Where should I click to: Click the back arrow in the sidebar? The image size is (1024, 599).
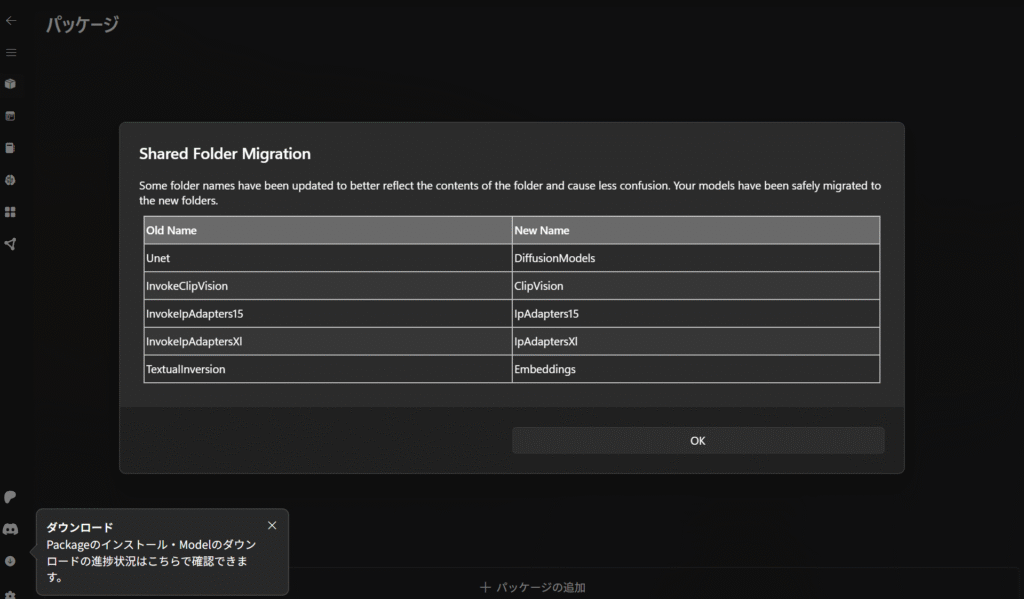click(x=11, y=20)
